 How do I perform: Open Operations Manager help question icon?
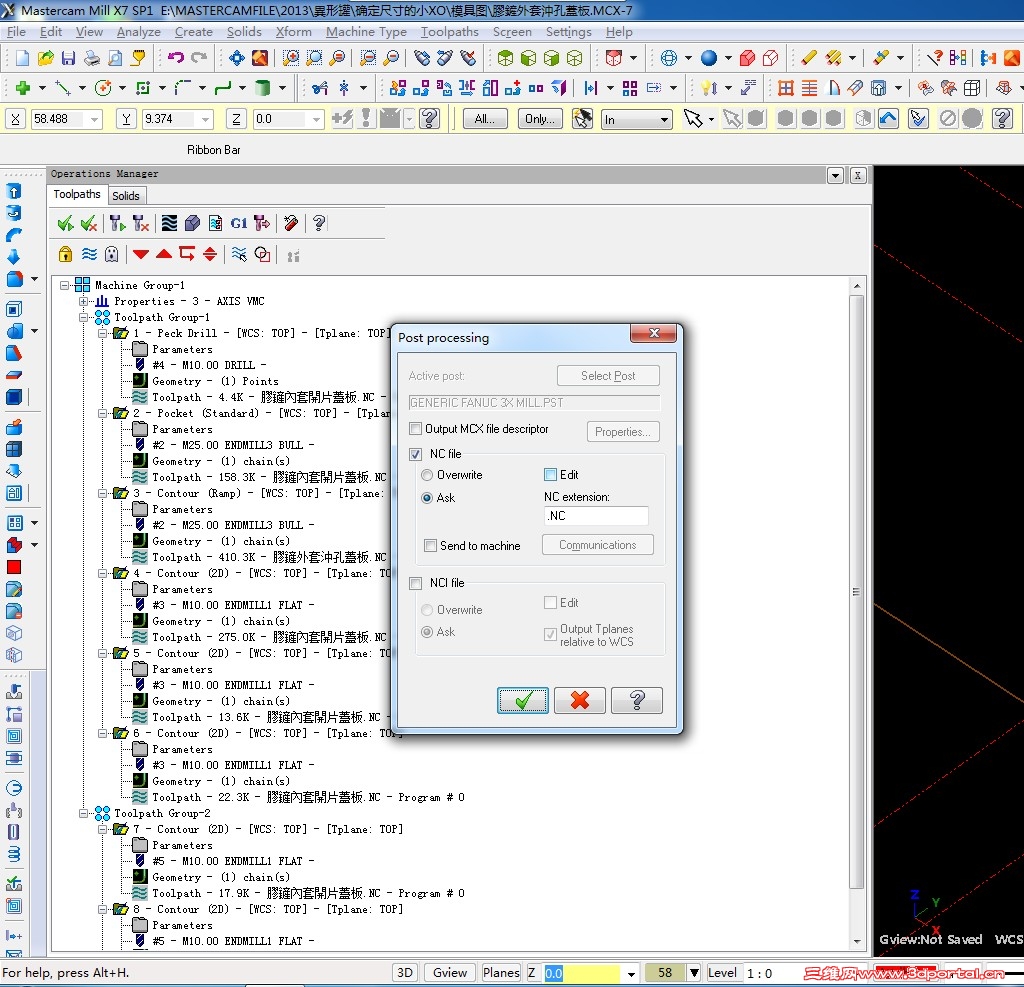[319, 223]
